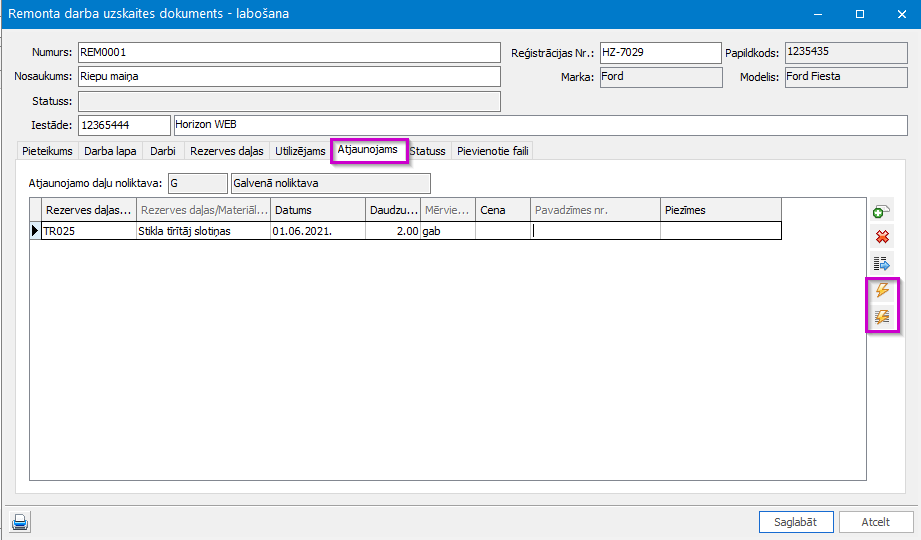Screen dimensions: 921x540
Task: Delete the row with red X icon
Action: pos(882,237)
